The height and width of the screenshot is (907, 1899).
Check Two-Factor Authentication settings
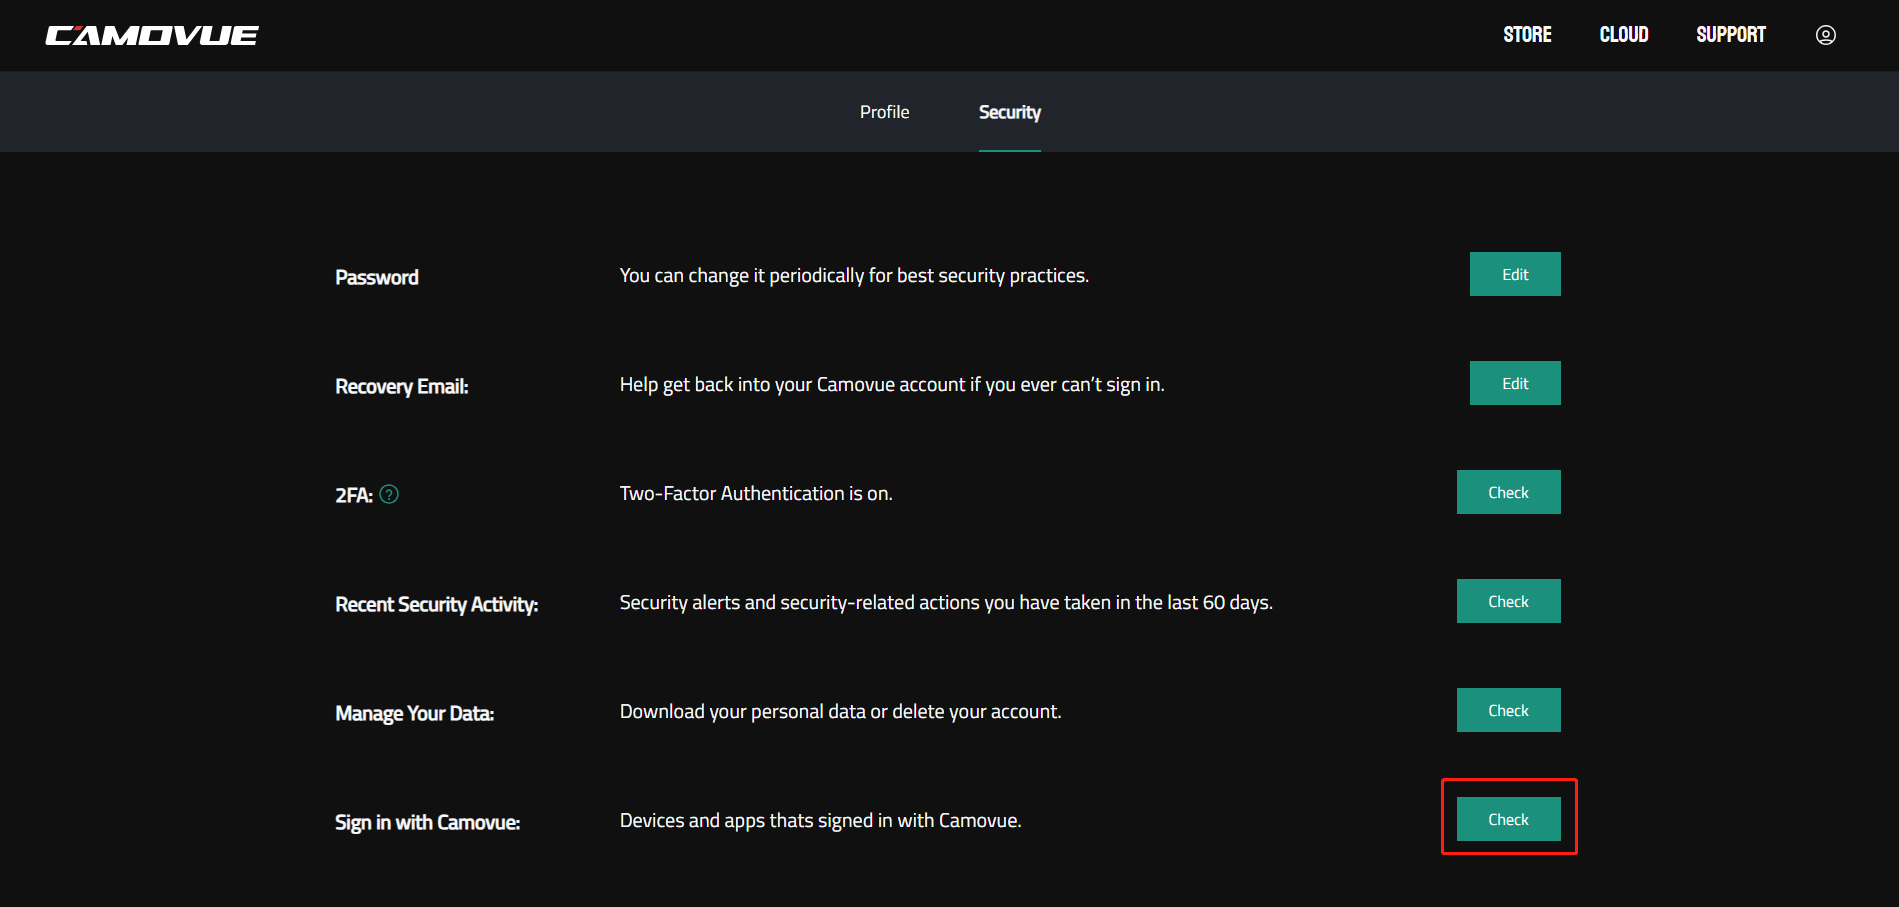[1508, 492]
